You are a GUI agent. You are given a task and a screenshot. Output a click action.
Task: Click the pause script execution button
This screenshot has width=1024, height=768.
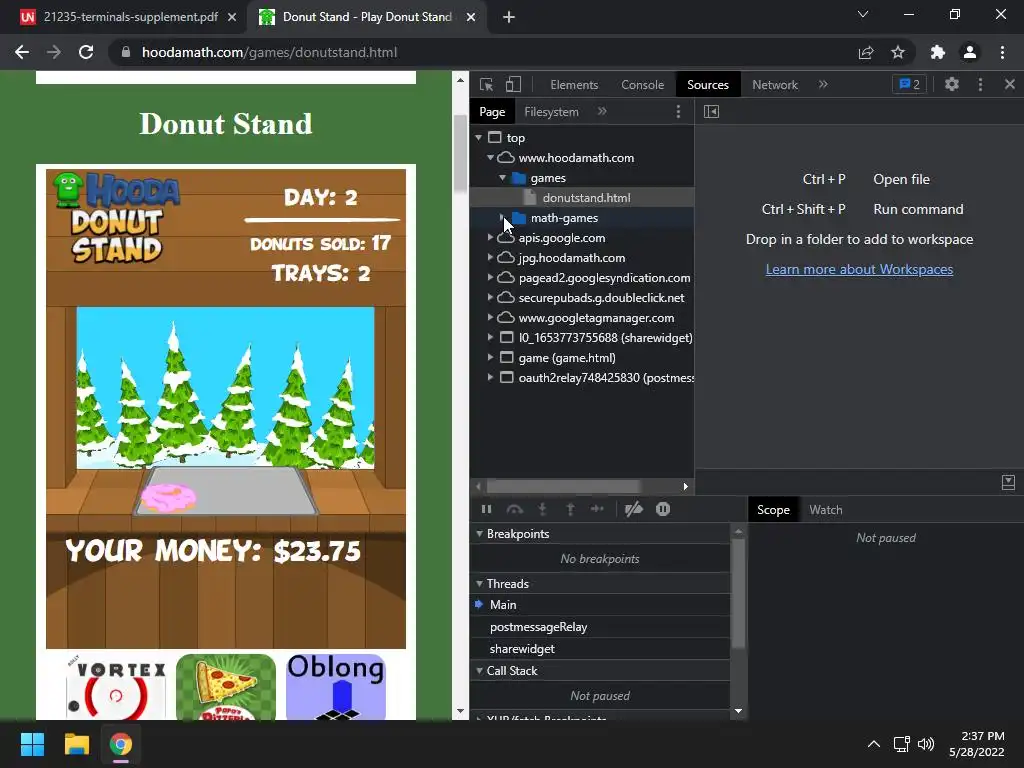click(487, 509)
